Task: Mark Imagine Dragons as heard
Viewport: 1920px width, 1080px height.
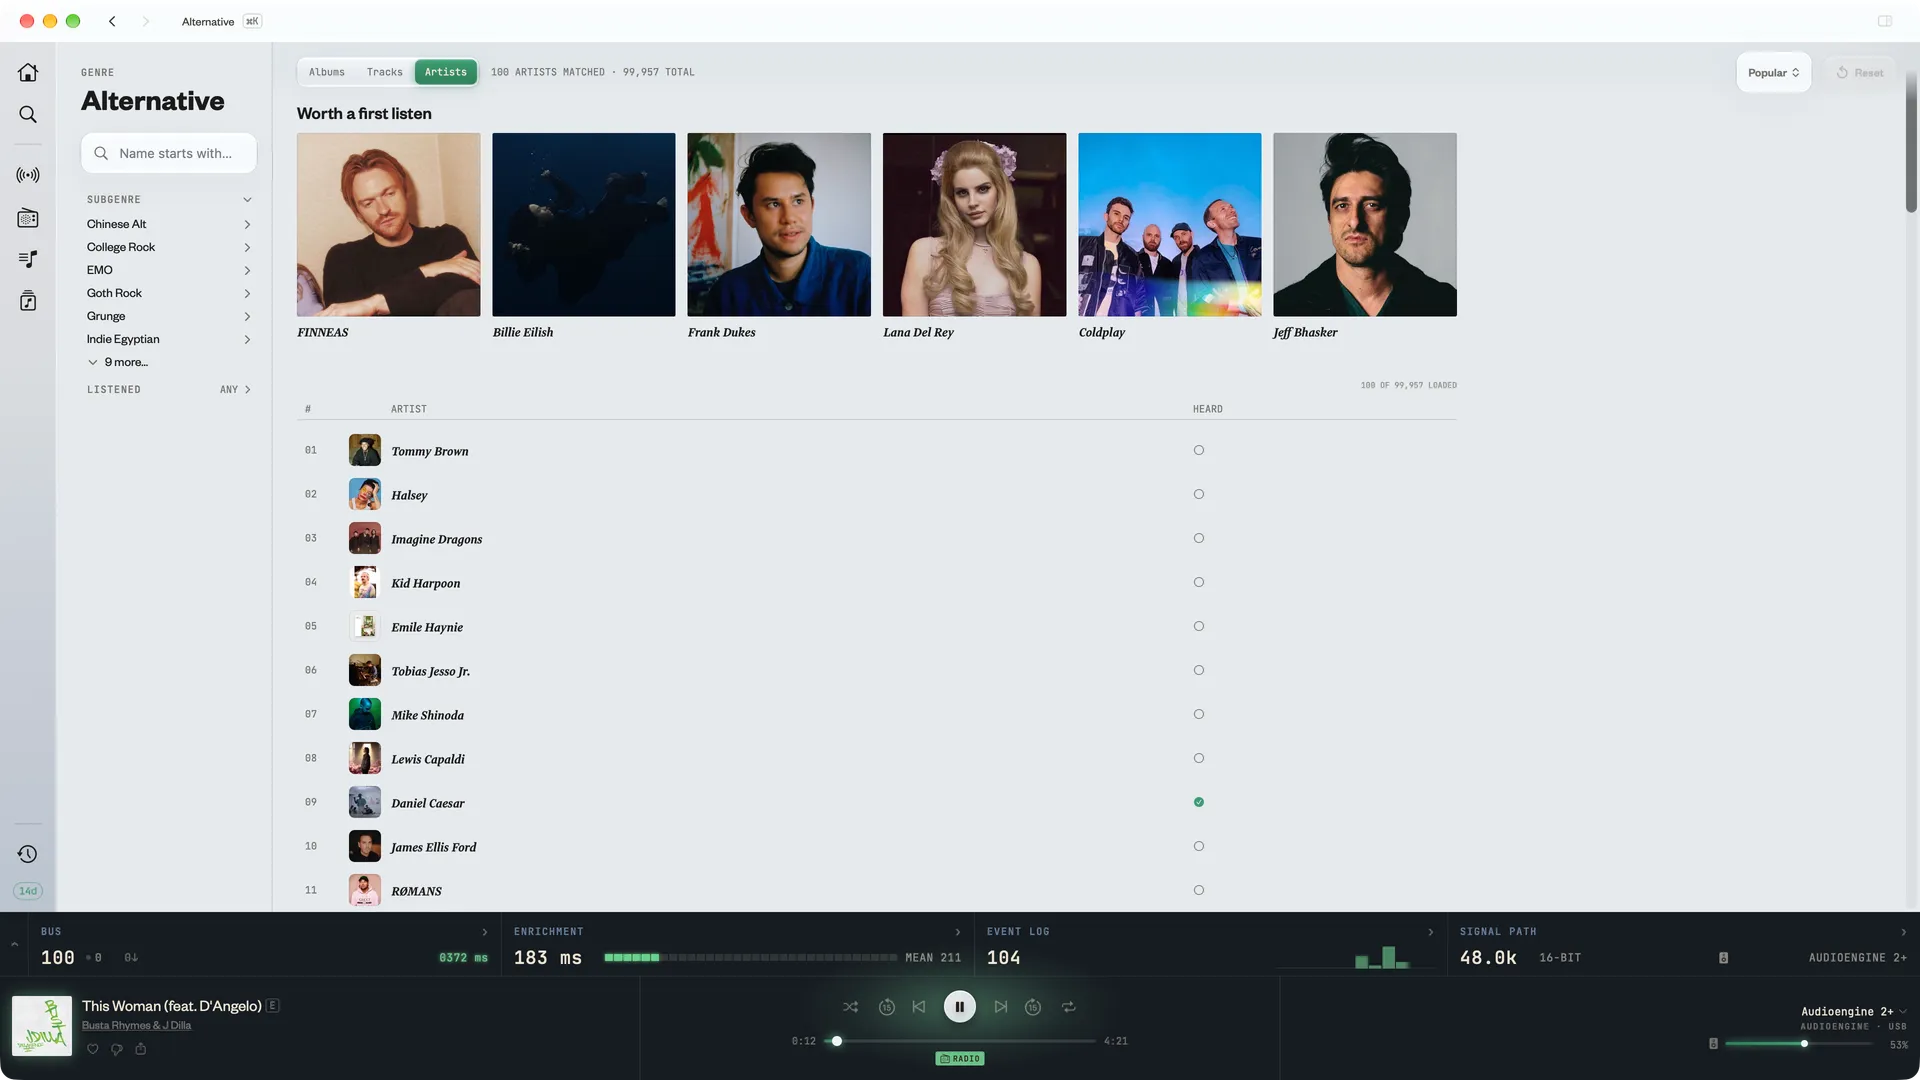Action: (1198, 539)
